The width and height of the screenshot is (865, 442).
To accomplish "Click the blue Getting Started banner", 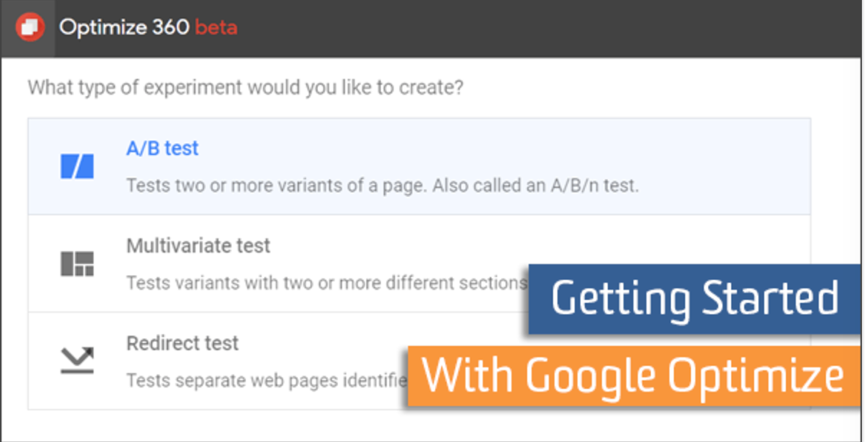I will (x=695, y=299).
